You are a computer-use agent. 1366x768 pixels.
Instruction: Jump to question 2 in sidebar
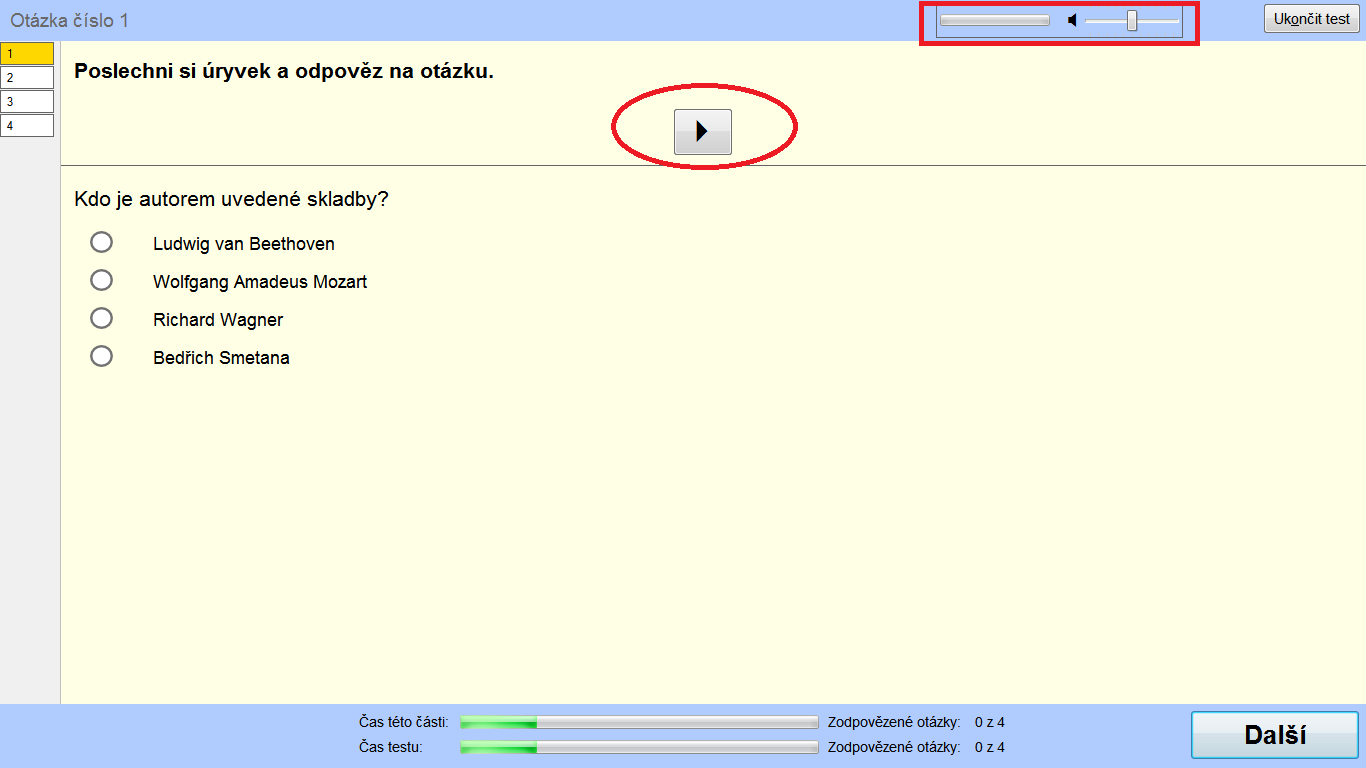click(27, 77)
